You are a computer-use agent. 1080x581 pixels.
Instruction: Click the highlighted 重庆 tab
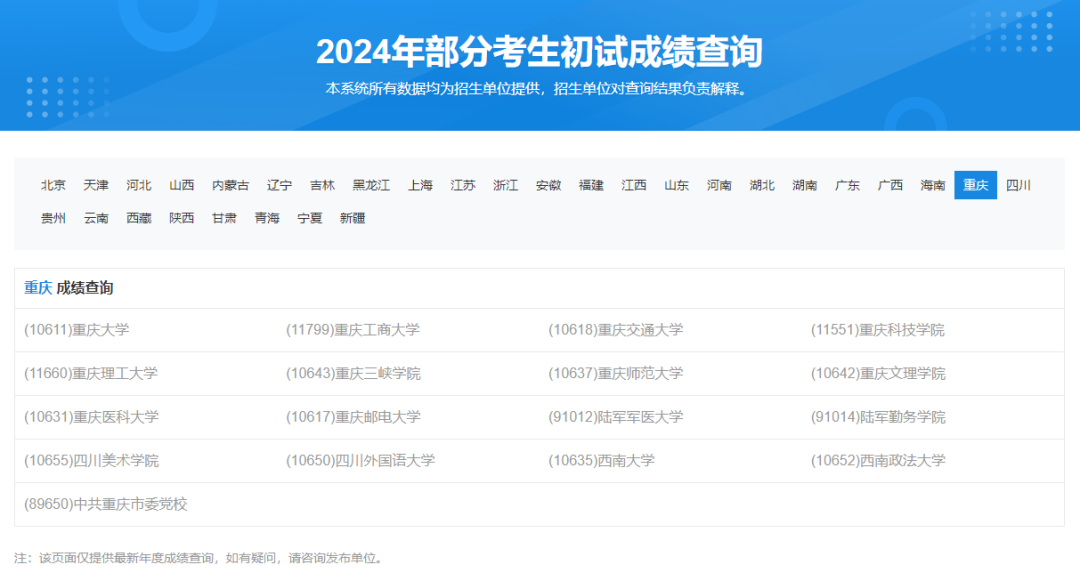point(975,185)
